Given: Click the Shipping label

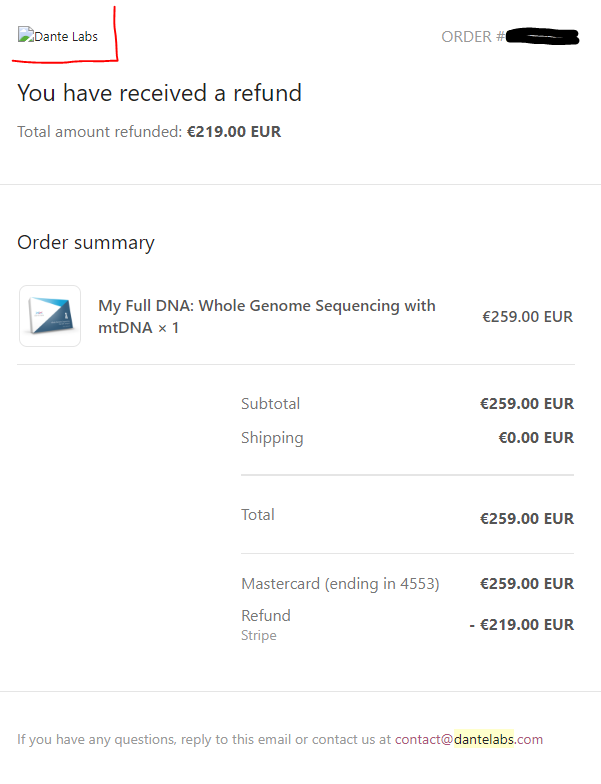Looking at the screenshot, I should point(272,438).
